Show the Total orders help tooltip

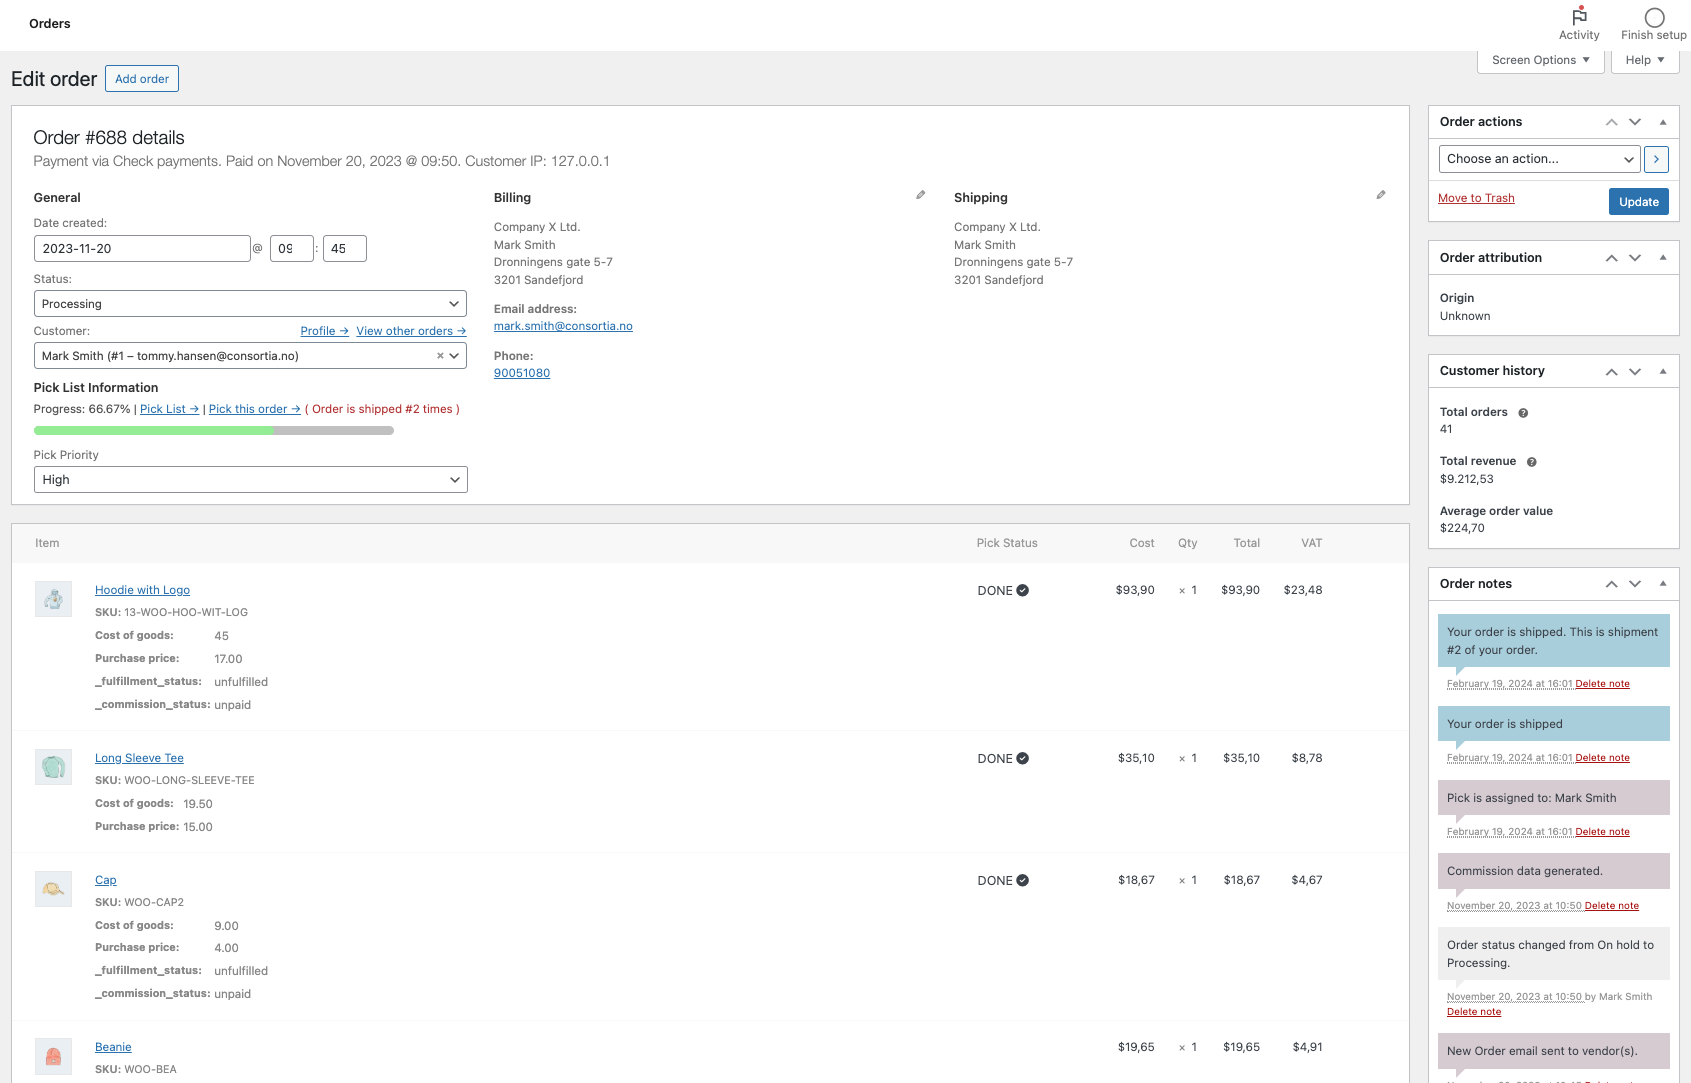pyautogui.click(x=1522, y=412)
